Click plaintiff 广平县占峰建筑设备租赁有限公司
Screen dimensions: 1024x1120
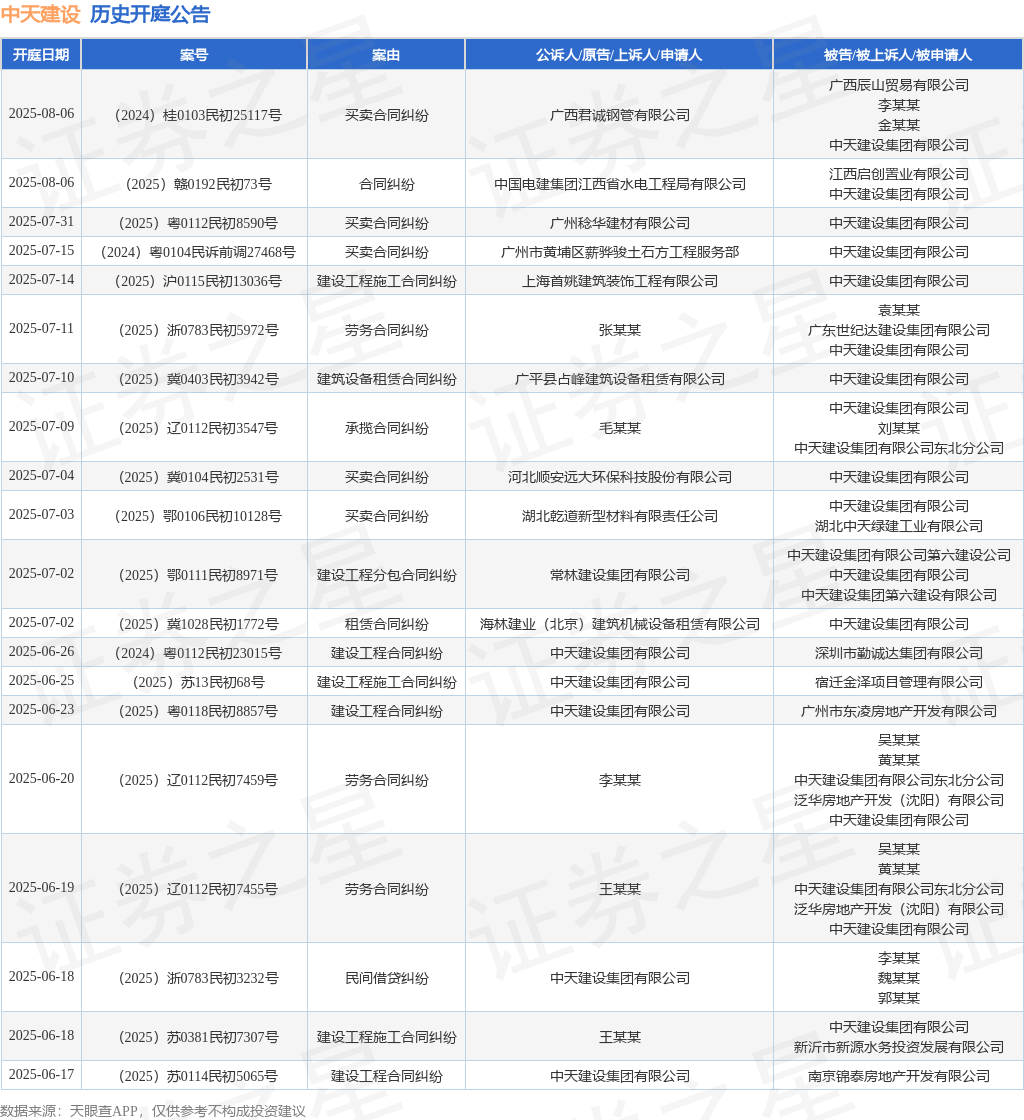620,379
